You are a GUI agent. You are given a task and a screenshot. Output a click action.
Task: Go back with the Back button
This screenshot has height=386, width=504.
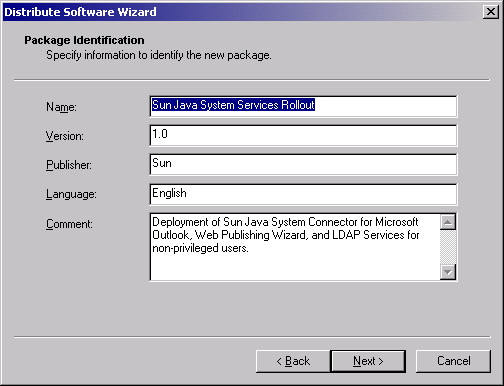(x=293, y=361)
